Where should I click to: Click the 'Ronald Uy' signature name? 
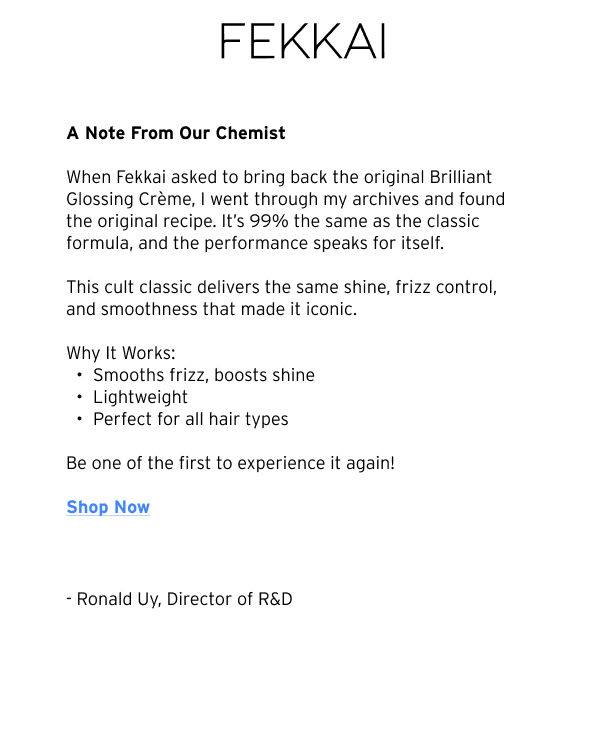click(x=118, y=599)
